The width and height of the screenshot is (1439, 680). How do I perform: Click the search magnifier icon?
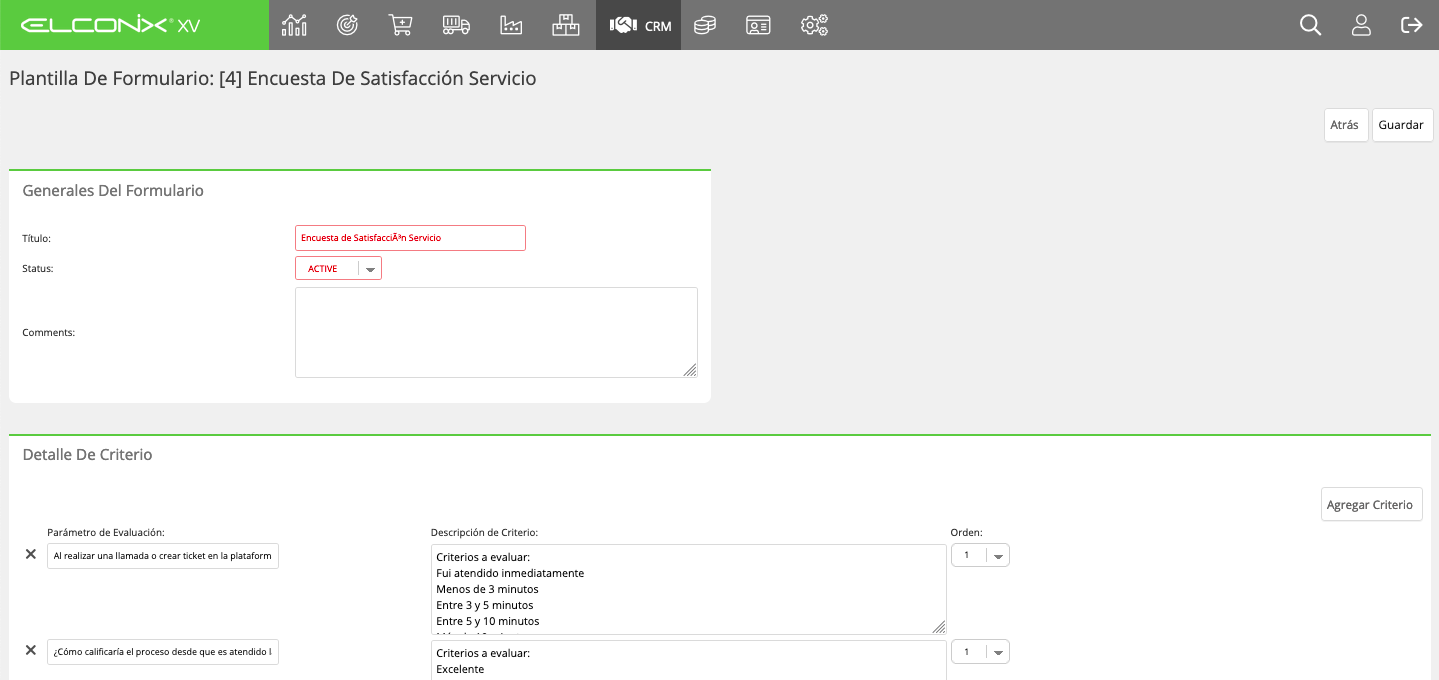pos(1310,25)
